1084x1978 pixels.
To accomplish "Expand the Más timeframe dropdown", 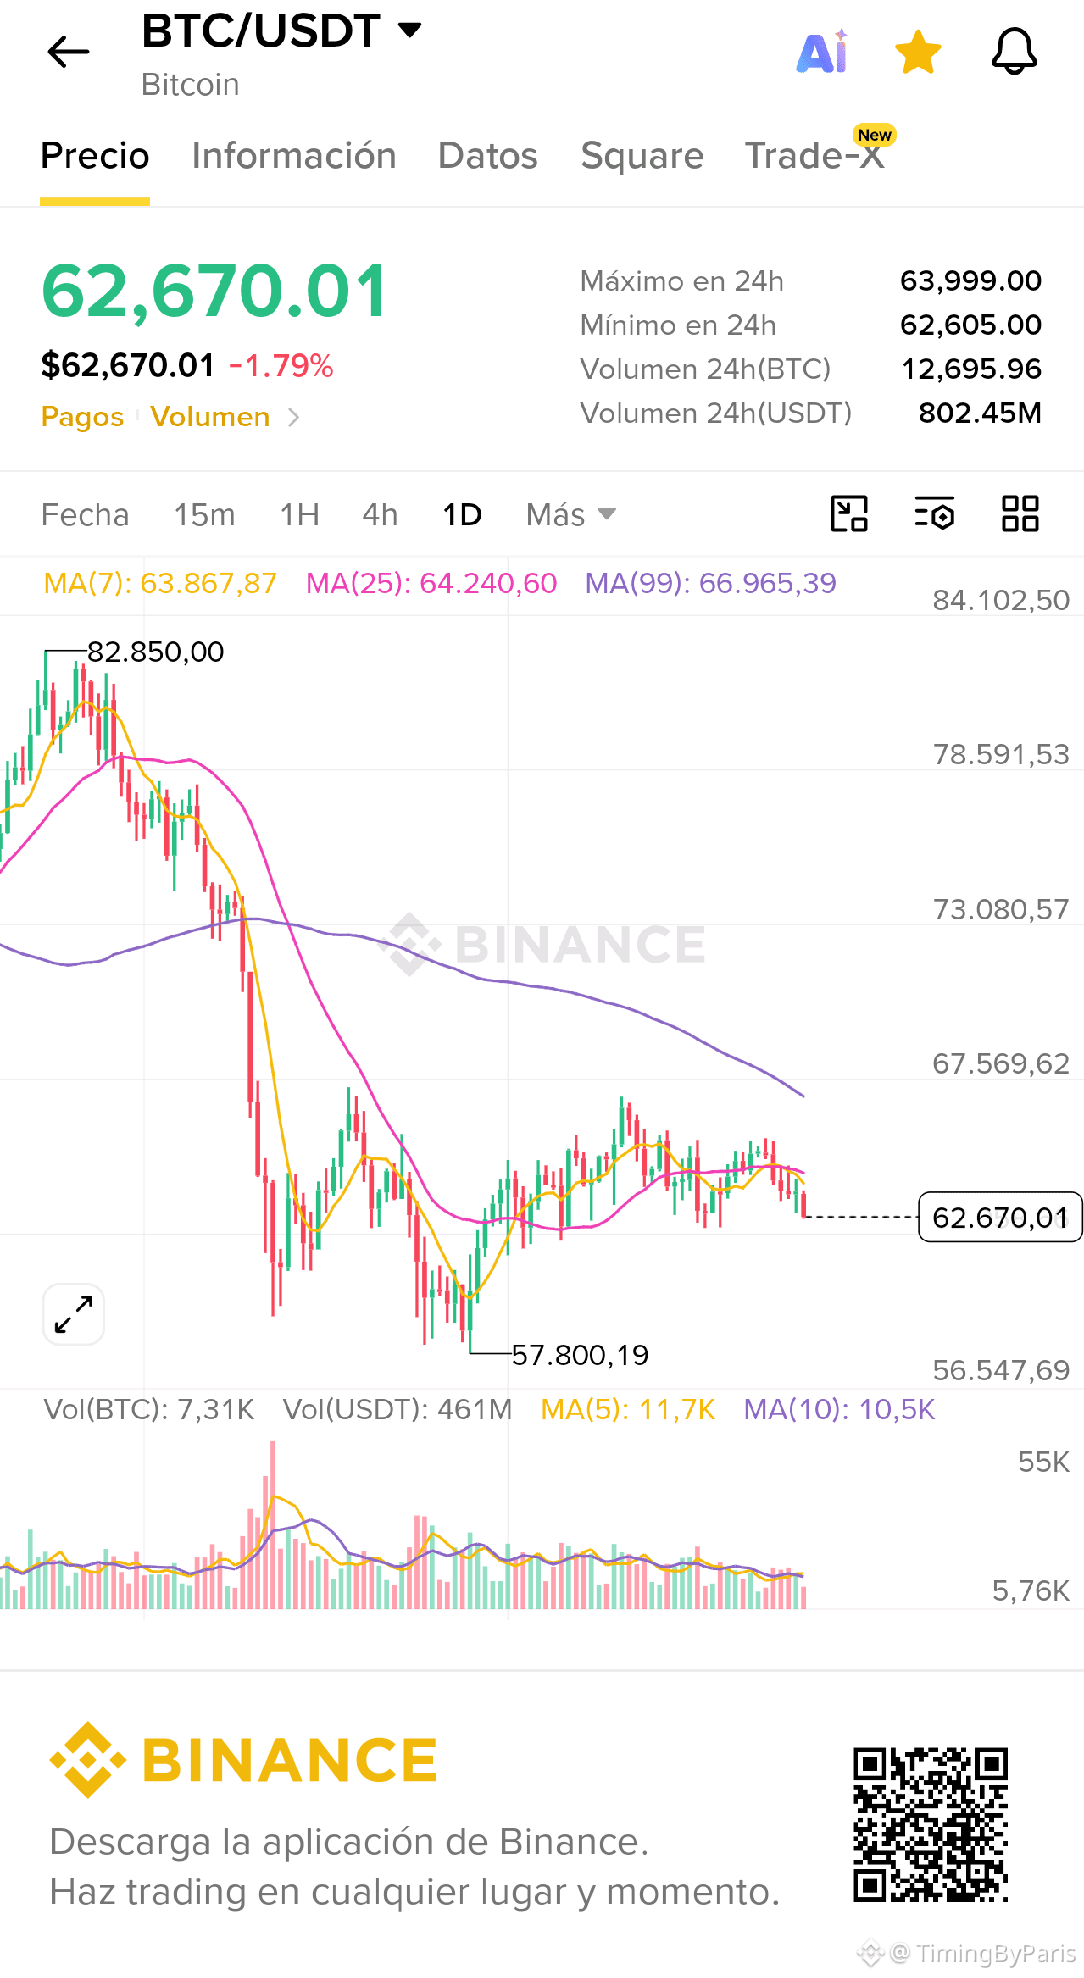I will [571, 515].
